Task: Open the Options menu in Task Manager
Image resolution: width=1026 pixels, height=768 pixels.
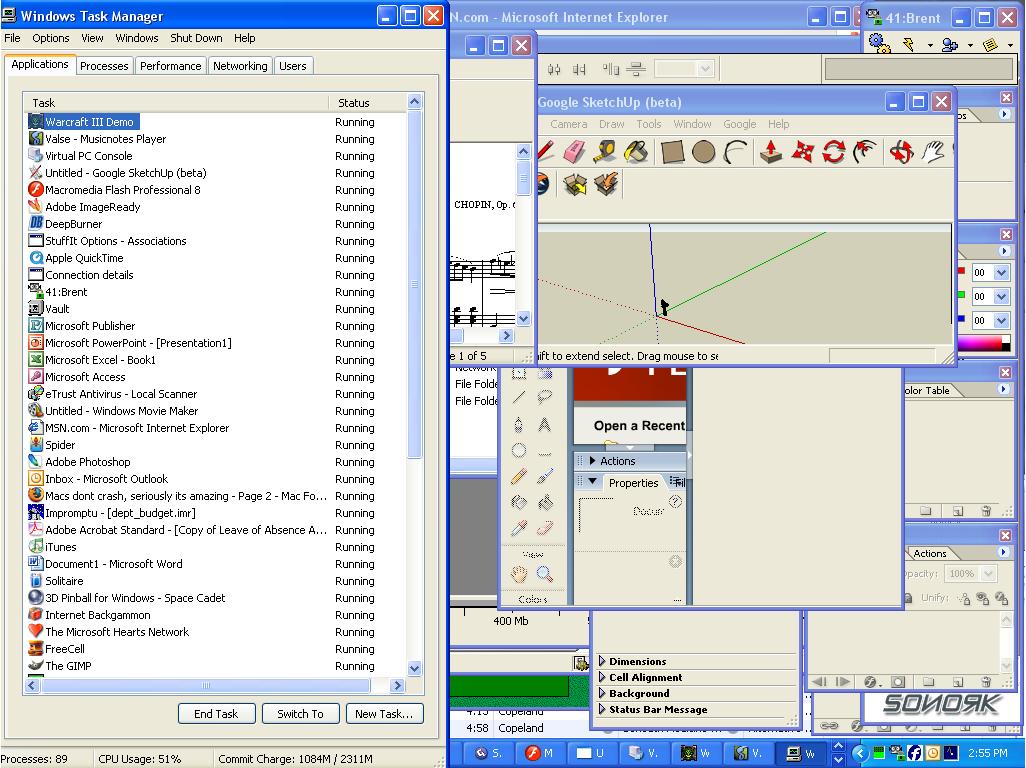Action: coord(51,38)
